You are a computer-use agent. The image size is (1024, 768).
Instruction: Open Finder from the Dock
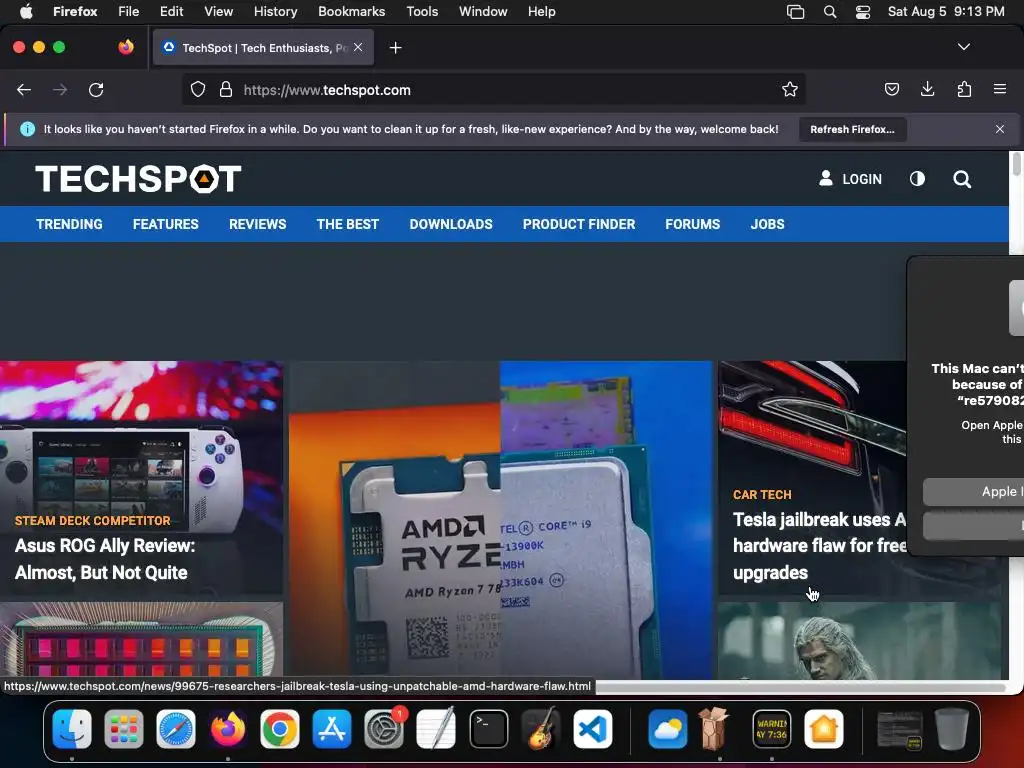point(72,729)
